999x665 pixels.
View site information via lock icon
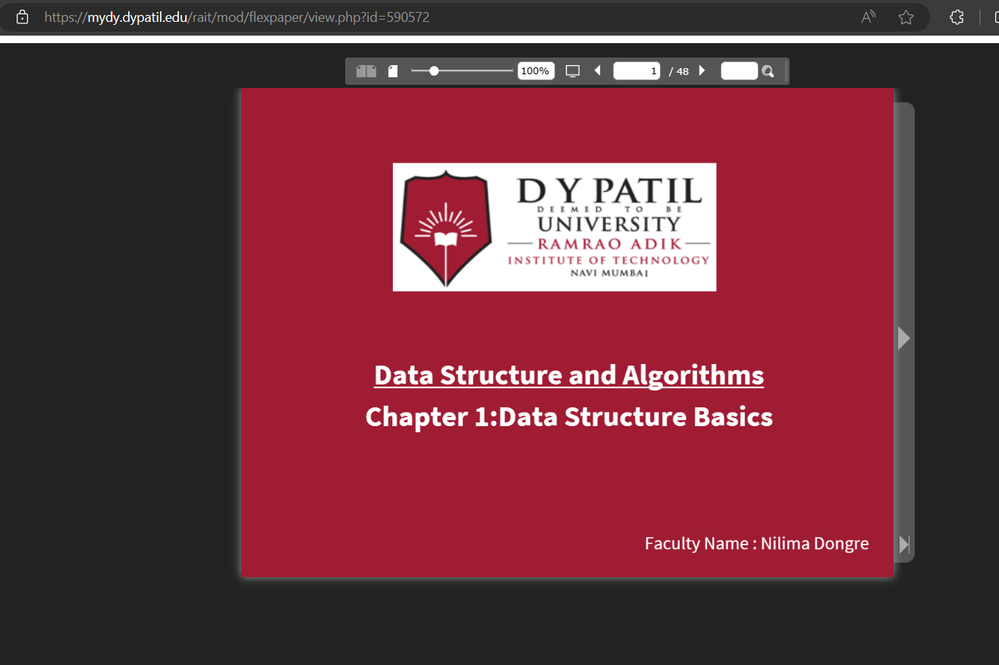click(22, 17)
